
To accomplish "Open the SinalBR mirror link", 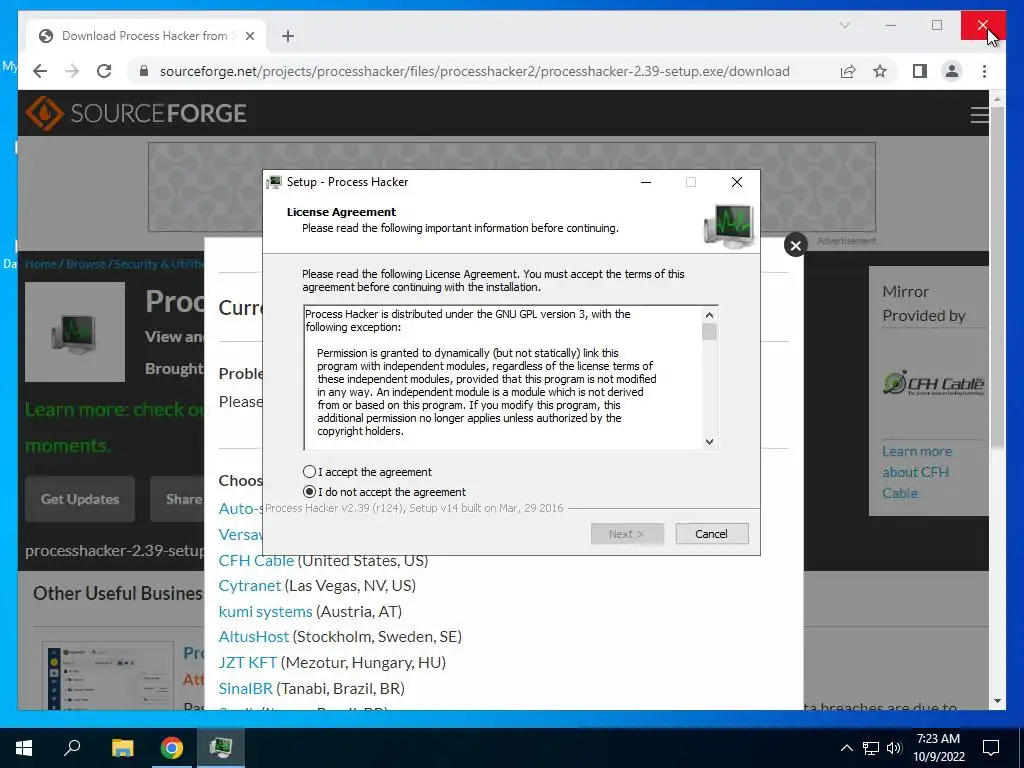I will click(x=246, y=688).
